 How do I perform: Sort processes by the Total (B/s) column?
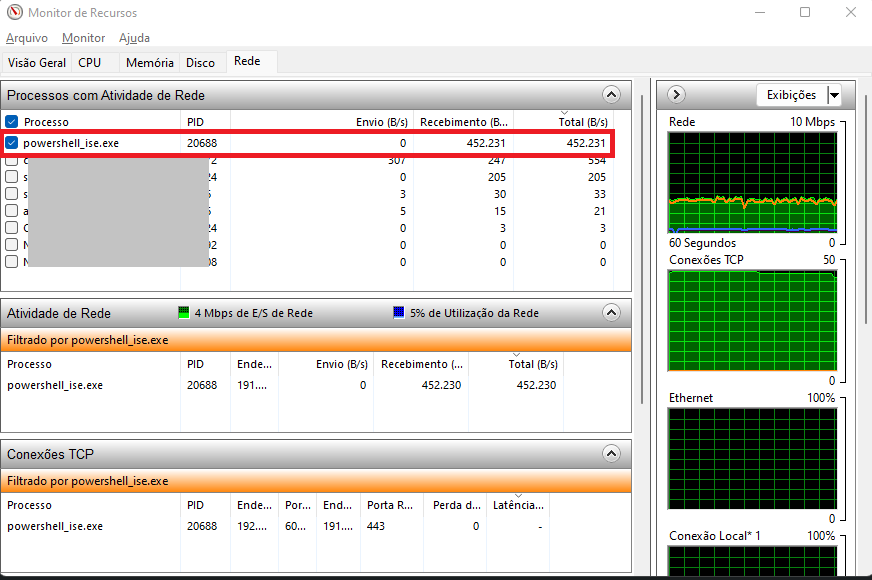tap(583, 121)
